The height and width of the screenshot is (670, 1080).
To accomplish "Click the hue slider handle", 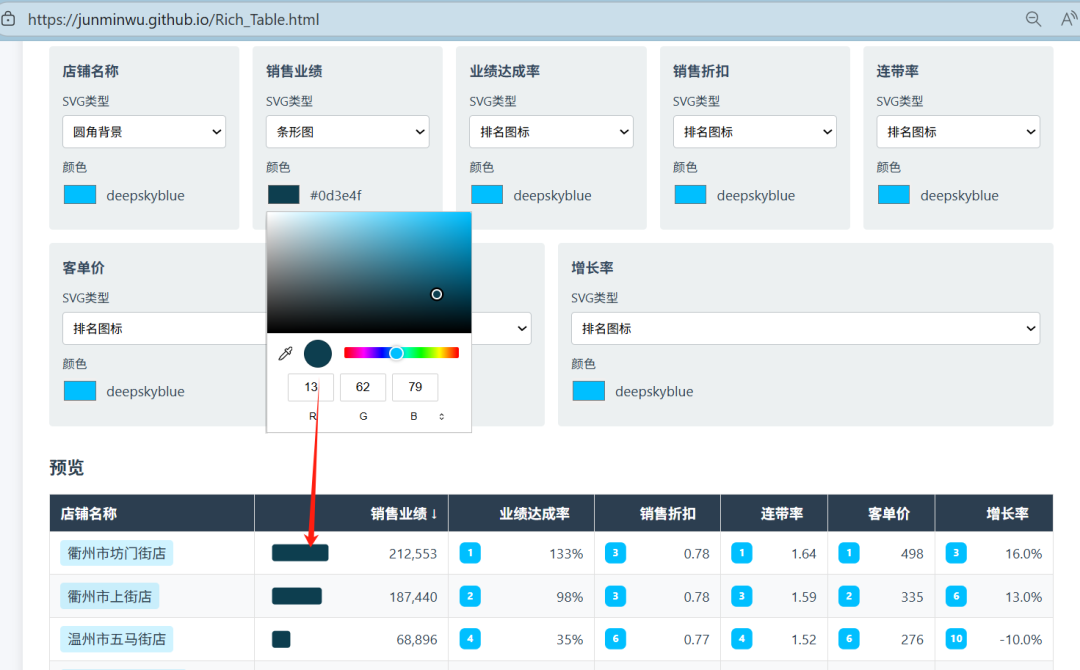I will (x=396, y=353).
